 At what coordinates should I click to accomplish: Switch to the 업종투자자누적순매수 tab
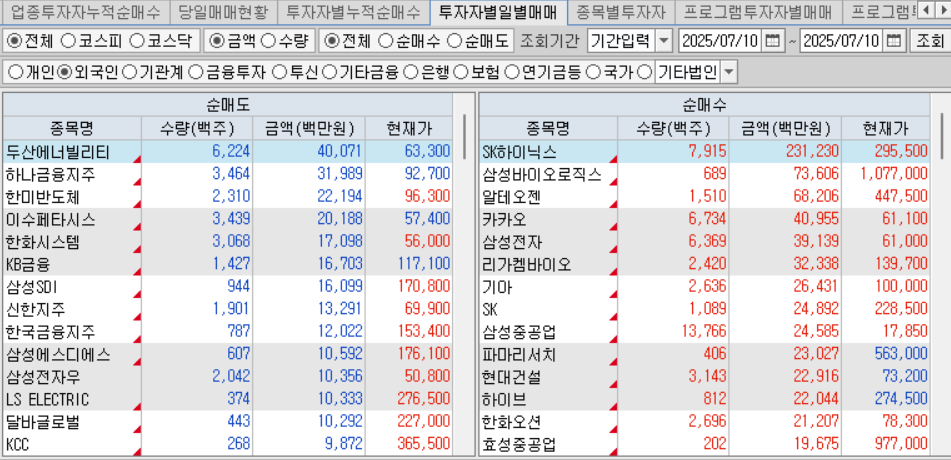[x=86, y=11]
